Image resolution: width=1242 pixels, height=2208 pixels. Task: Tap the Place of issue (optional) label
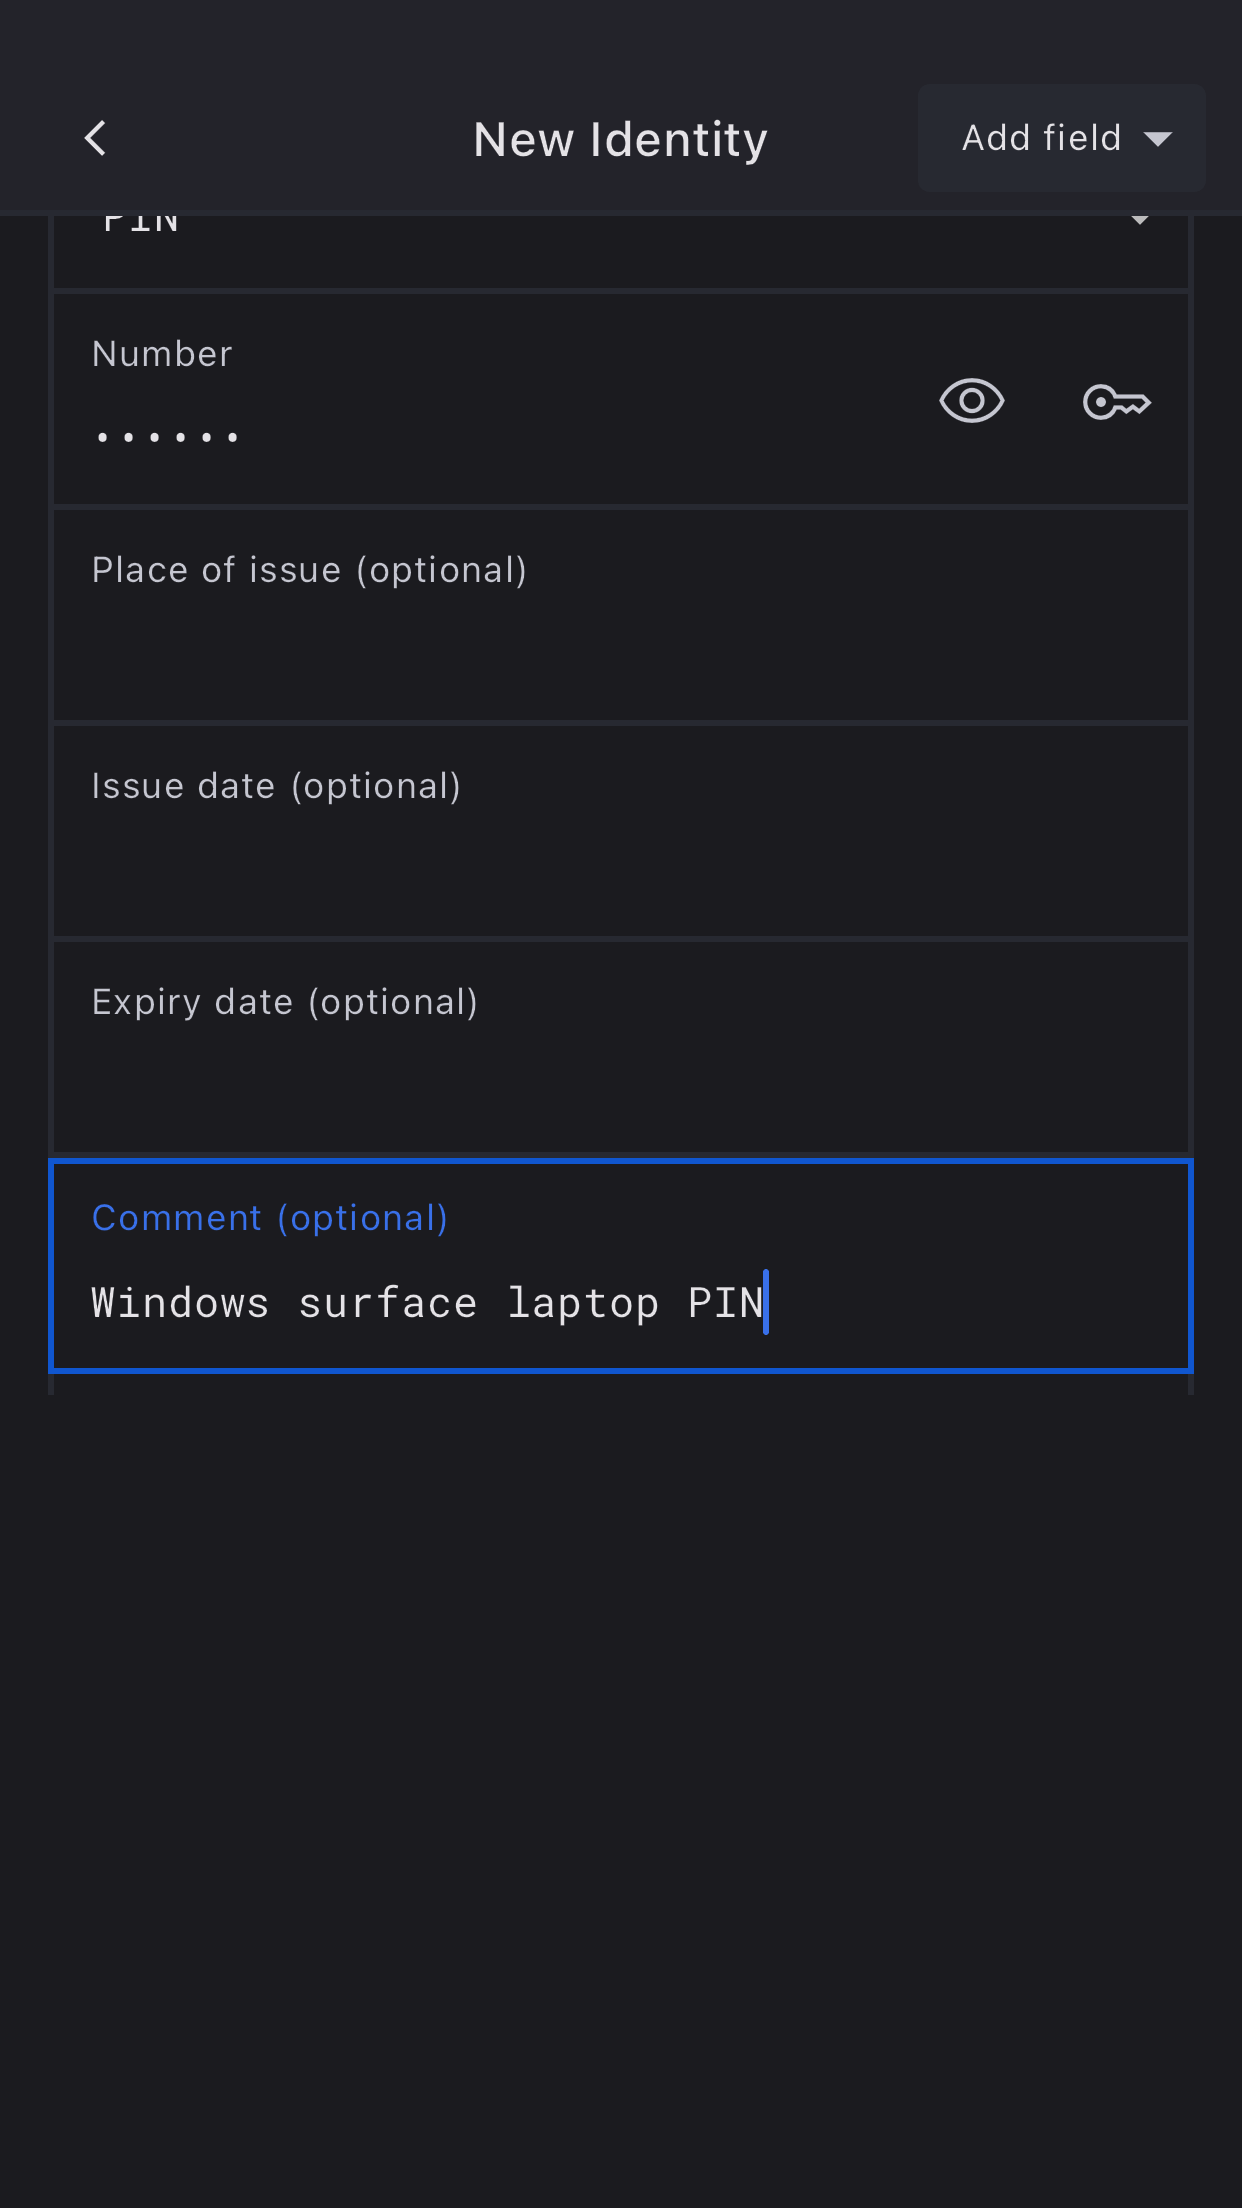point(309,570)
